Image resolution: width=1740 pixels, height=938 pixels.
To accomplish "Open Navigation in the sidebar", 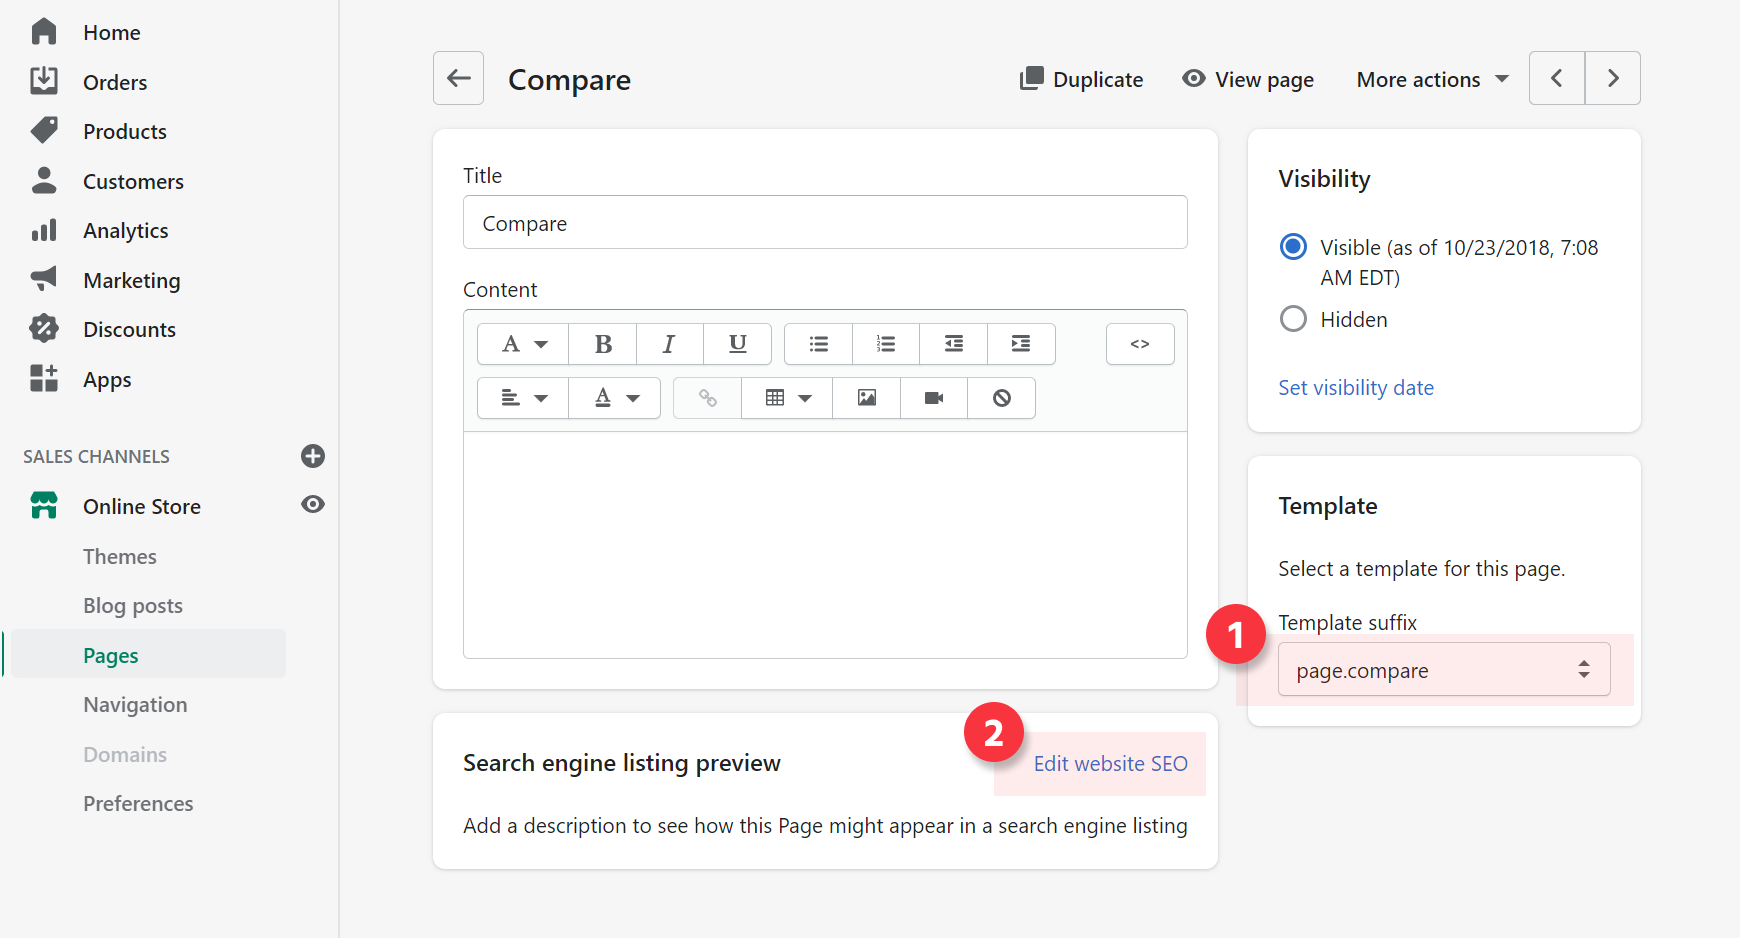I will point(135,705).
